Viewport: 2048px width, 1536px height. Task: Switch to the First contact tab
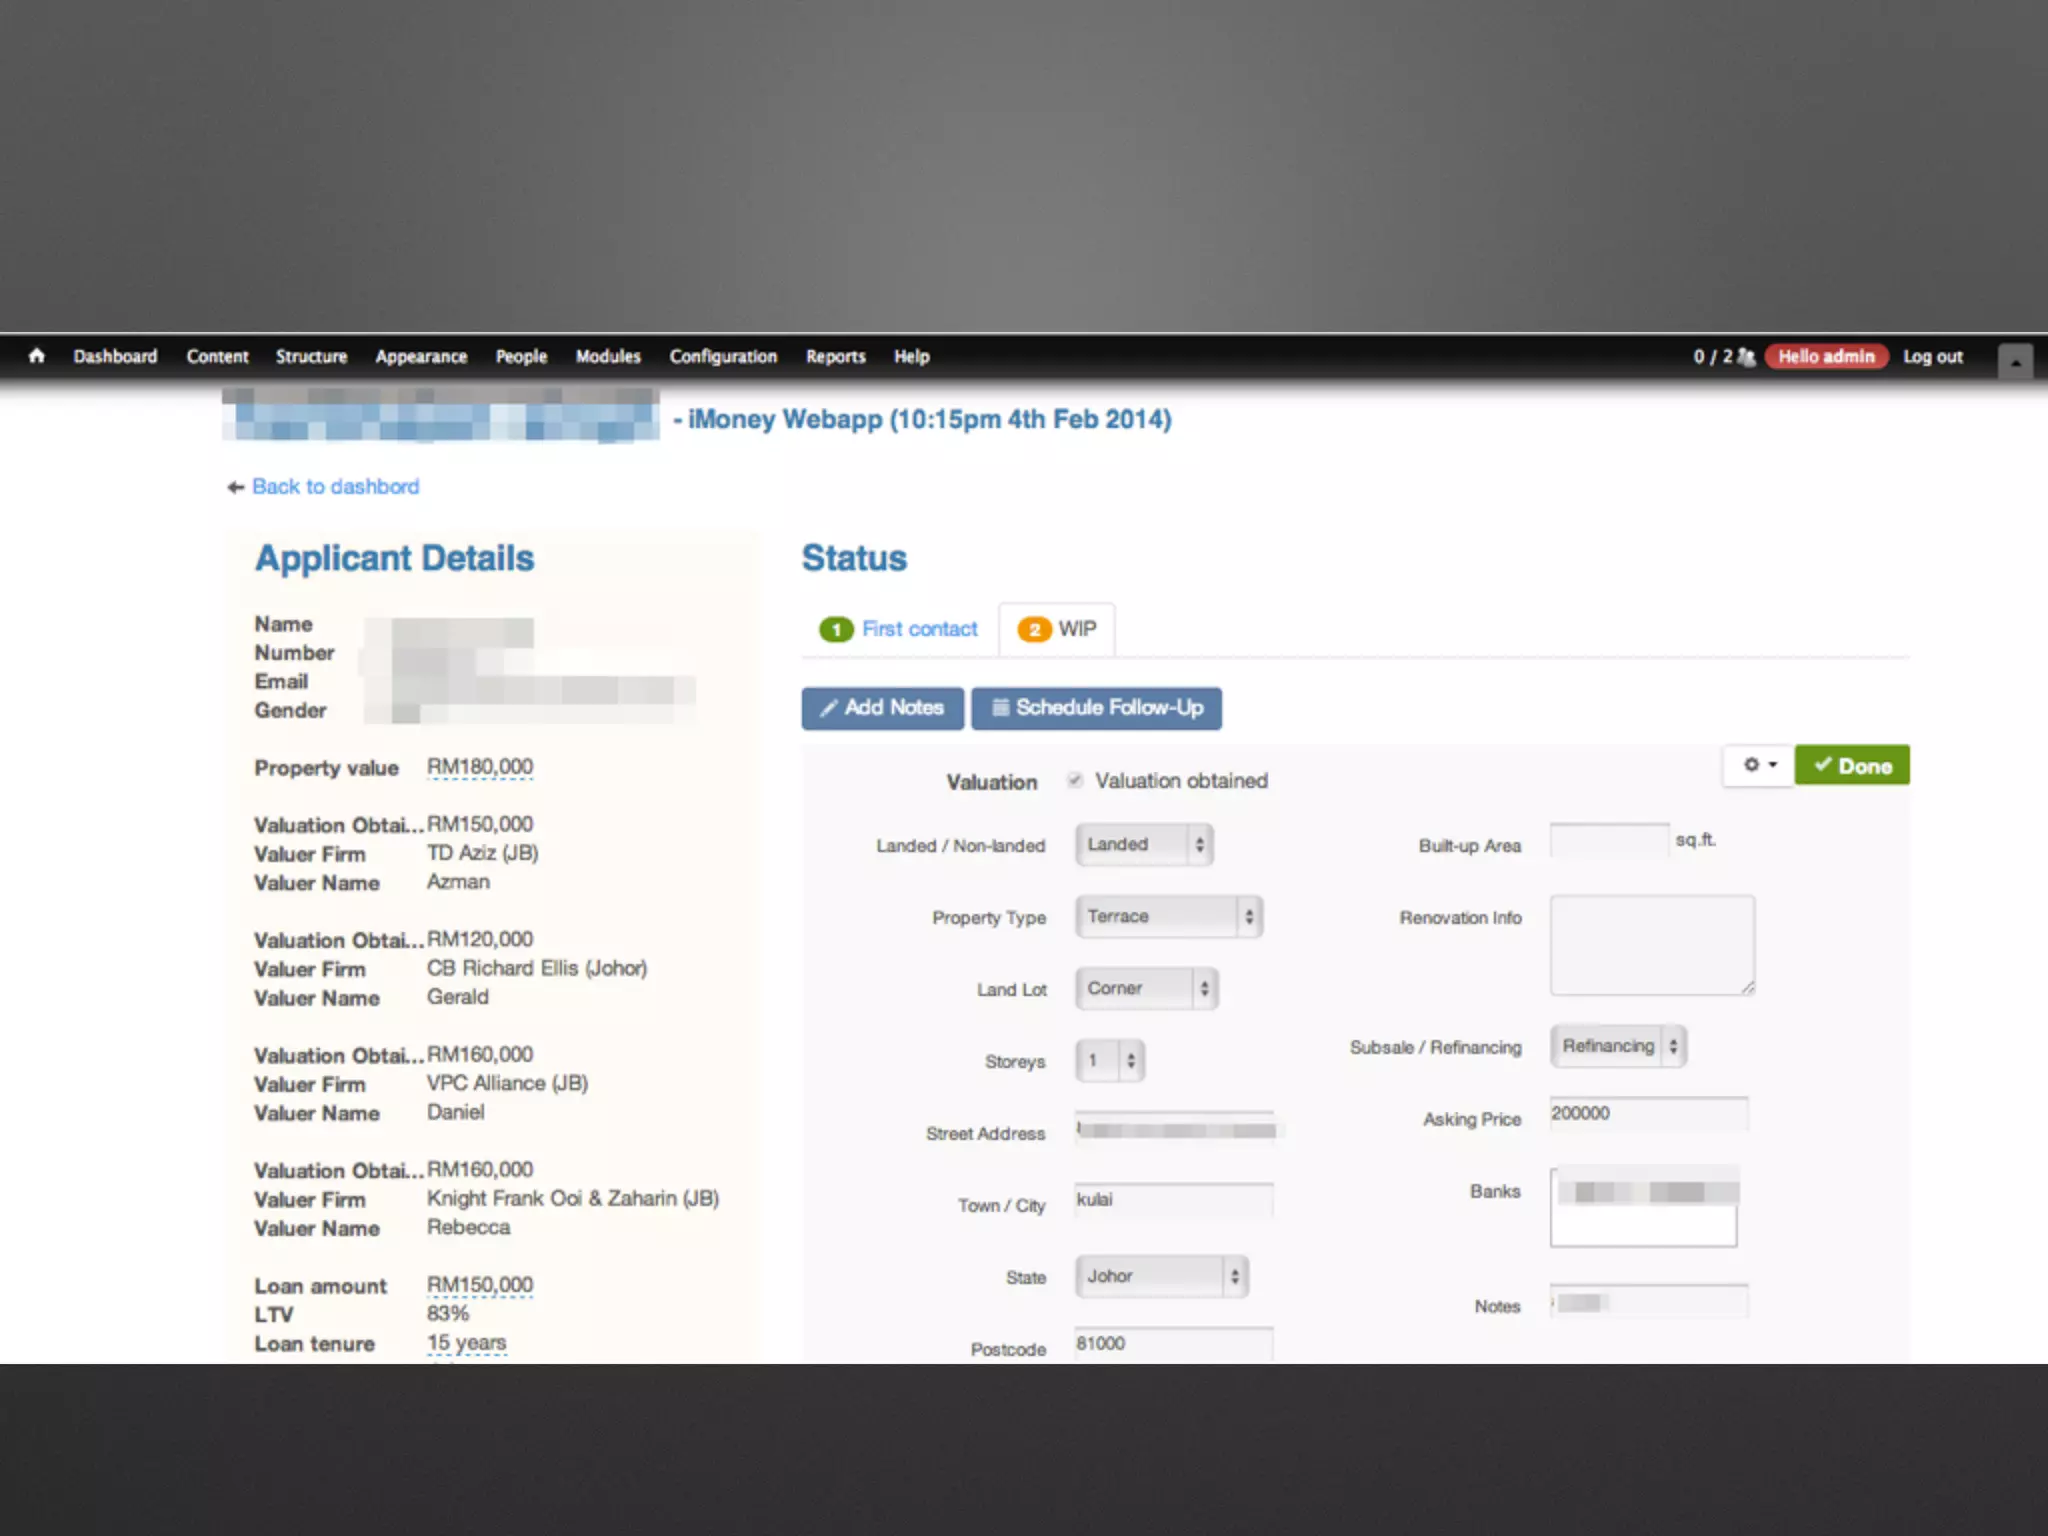919,630
